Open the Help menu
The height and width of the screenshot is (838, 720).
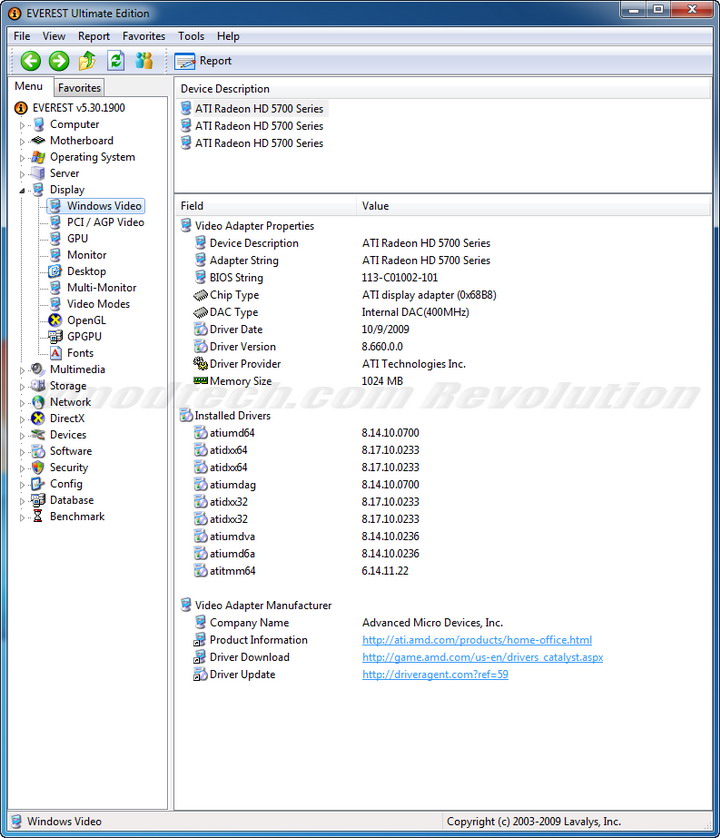click(x=228, y=36)
